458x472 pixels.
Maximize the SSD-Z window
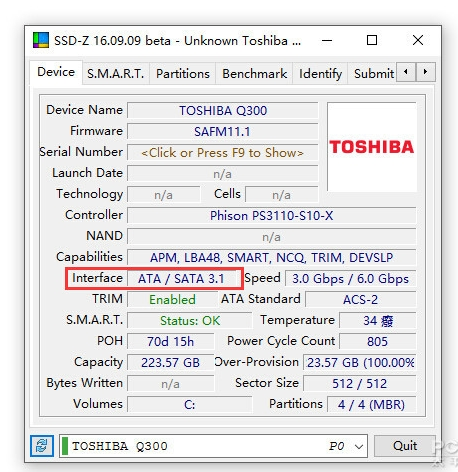coord(372,40)
